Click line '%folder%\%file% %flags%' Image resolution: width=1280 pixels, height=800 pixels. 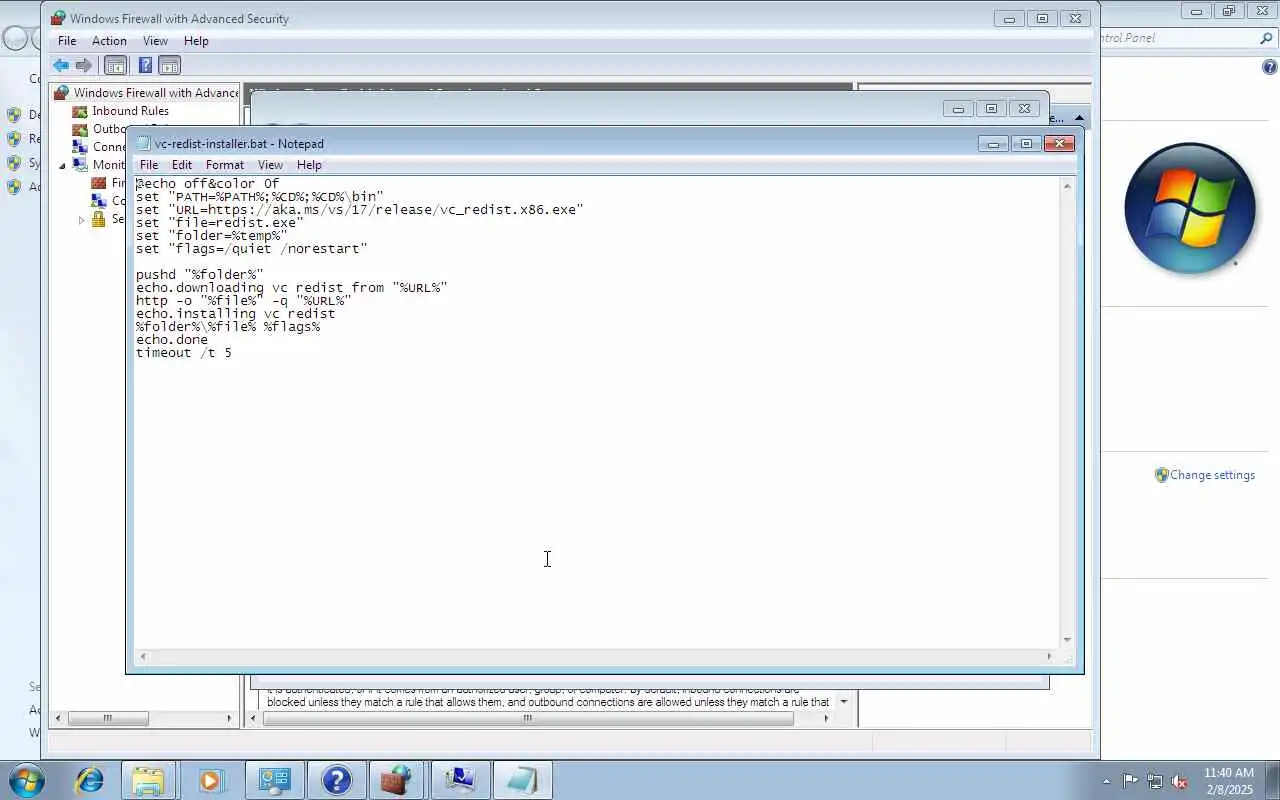tap(227, 327)
